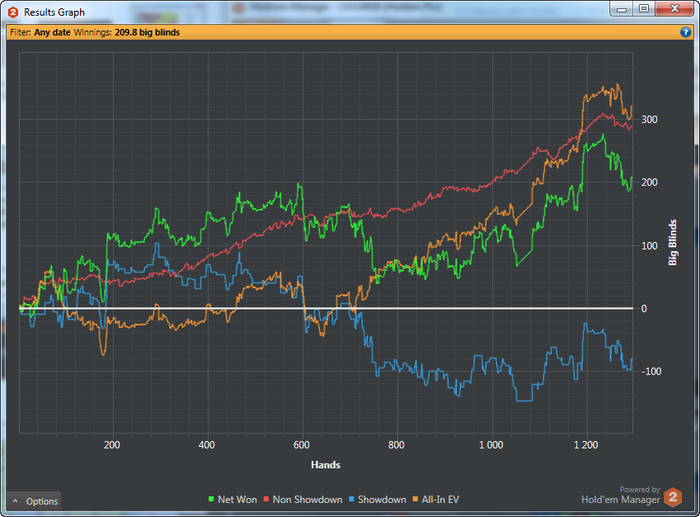Click the red Non Showdown color square
The image size is (700, 517).
267,499
